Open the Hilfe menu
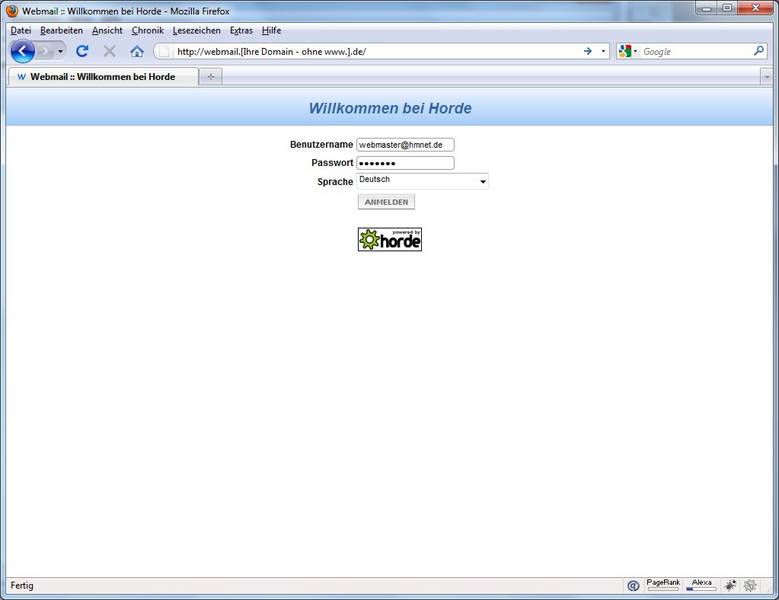This screenshot has height=600, width=779. click(271, 30)
